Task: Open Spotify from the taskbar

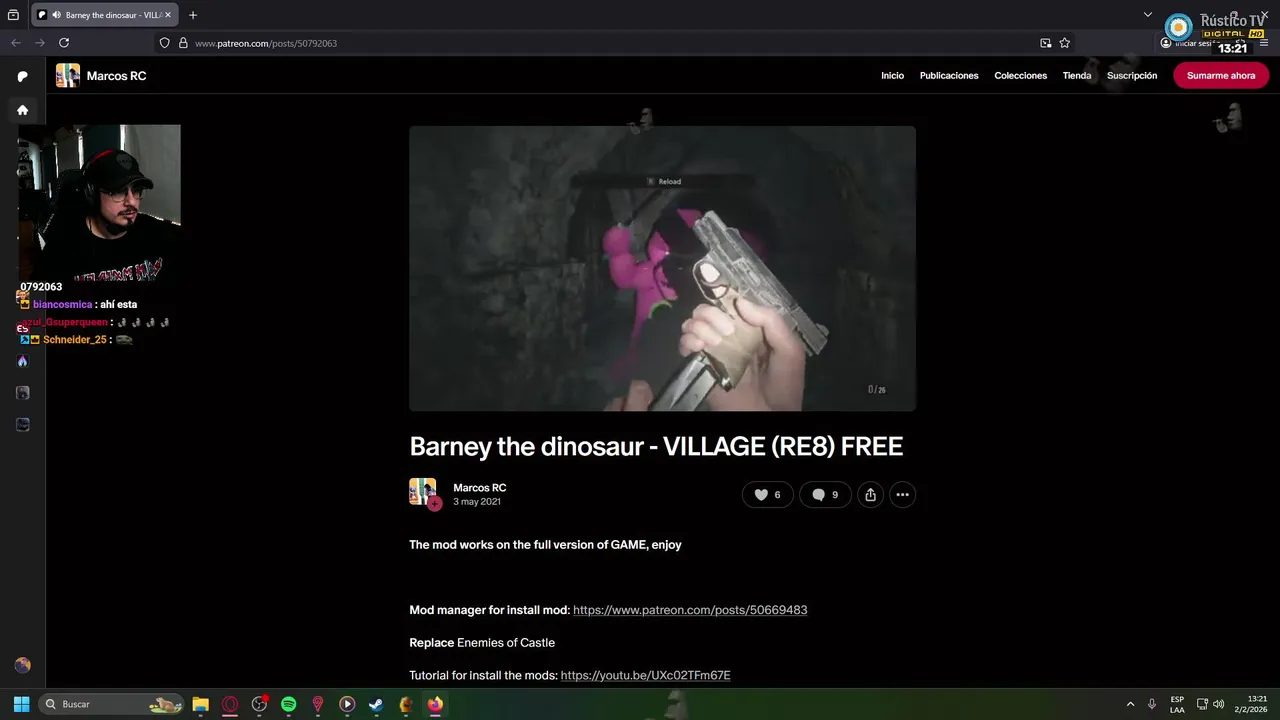Action: (288, 704)
